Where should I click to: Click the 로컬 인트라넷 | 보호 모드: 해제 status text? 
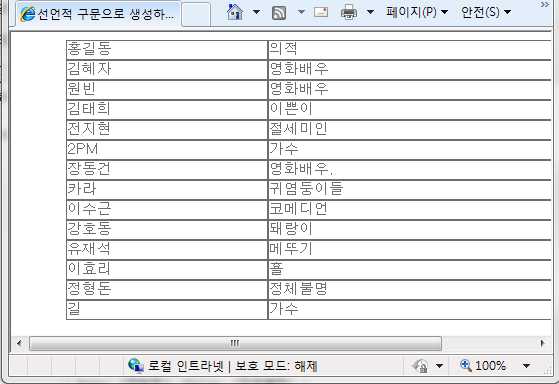click(232, 366)
